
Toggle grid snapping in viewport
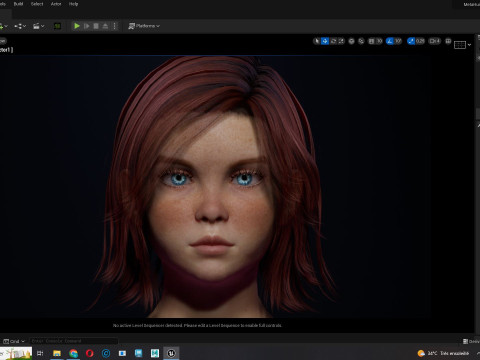(371, 41)
